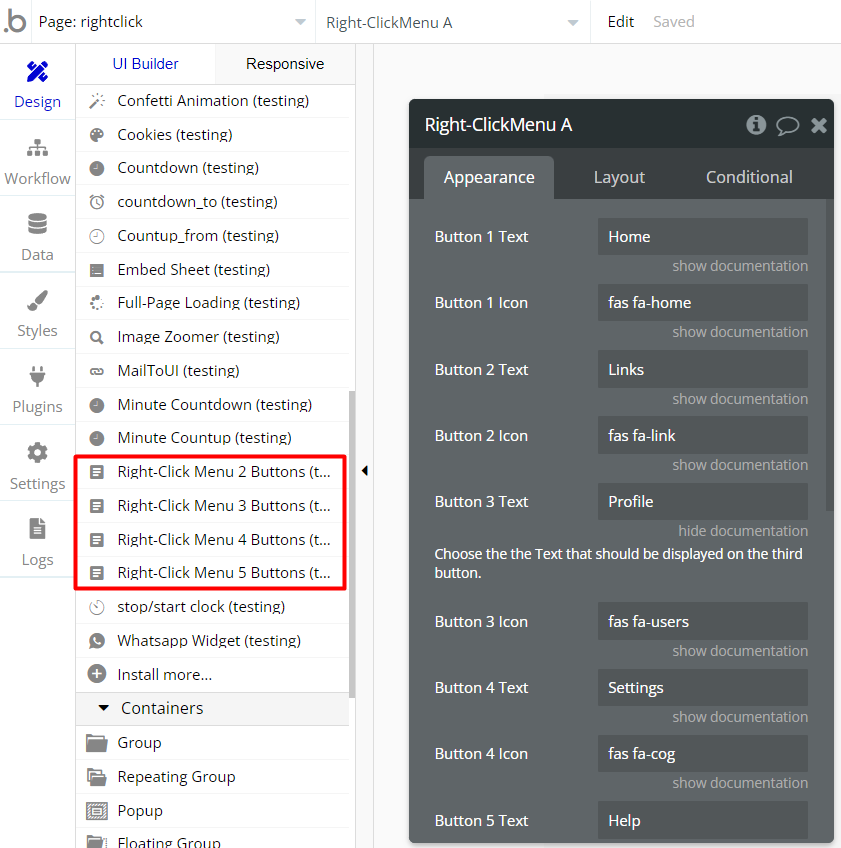Screen dimensions: 841x848
Task: Open the Right-ClickMenu A element dropdown
Action: (452, 22)
